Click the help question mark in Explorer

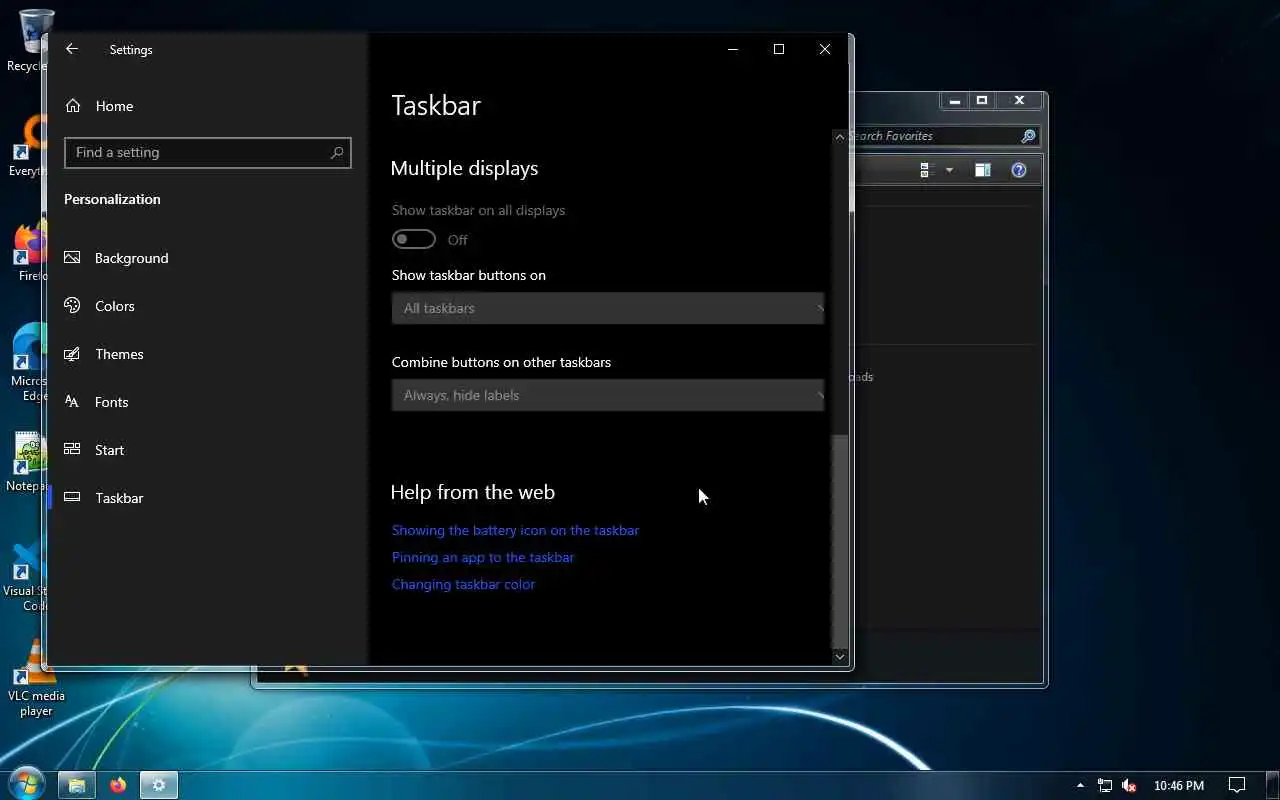click(x=1019, y=170)
